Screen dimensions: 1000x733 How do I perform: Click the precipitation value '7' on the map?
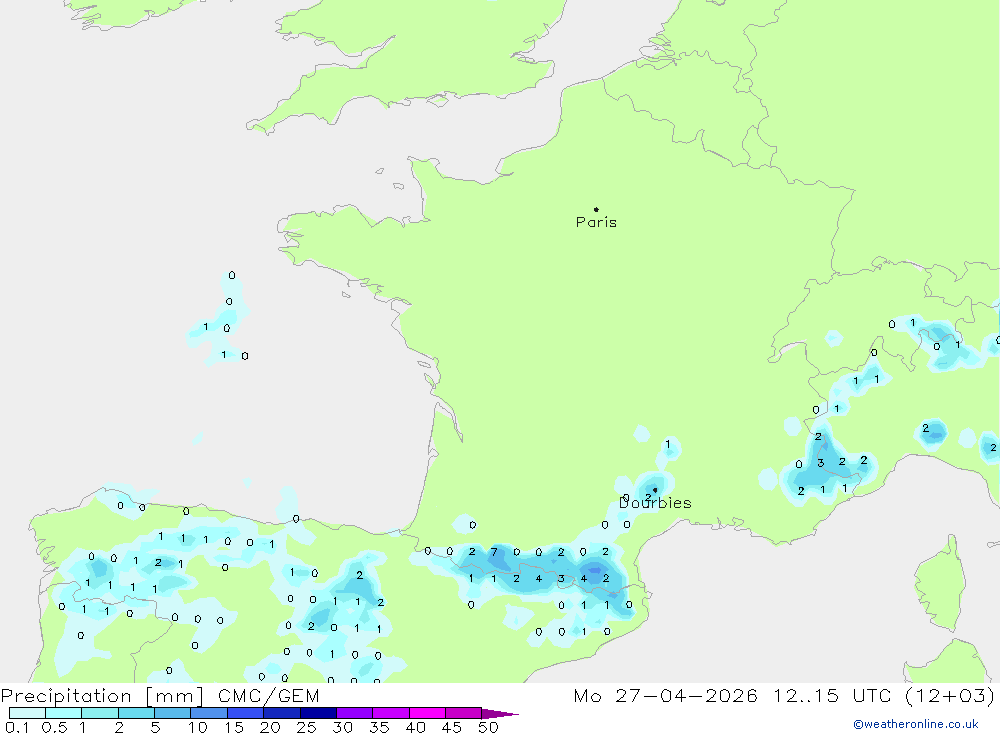(x=494, y=552)
